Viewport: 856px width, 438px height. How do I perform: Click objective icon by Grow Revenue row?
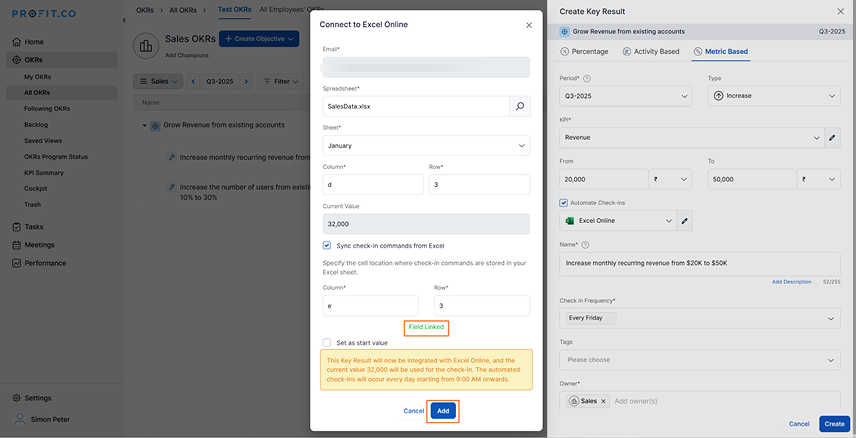pyautogui.click(x=155, y=126)
